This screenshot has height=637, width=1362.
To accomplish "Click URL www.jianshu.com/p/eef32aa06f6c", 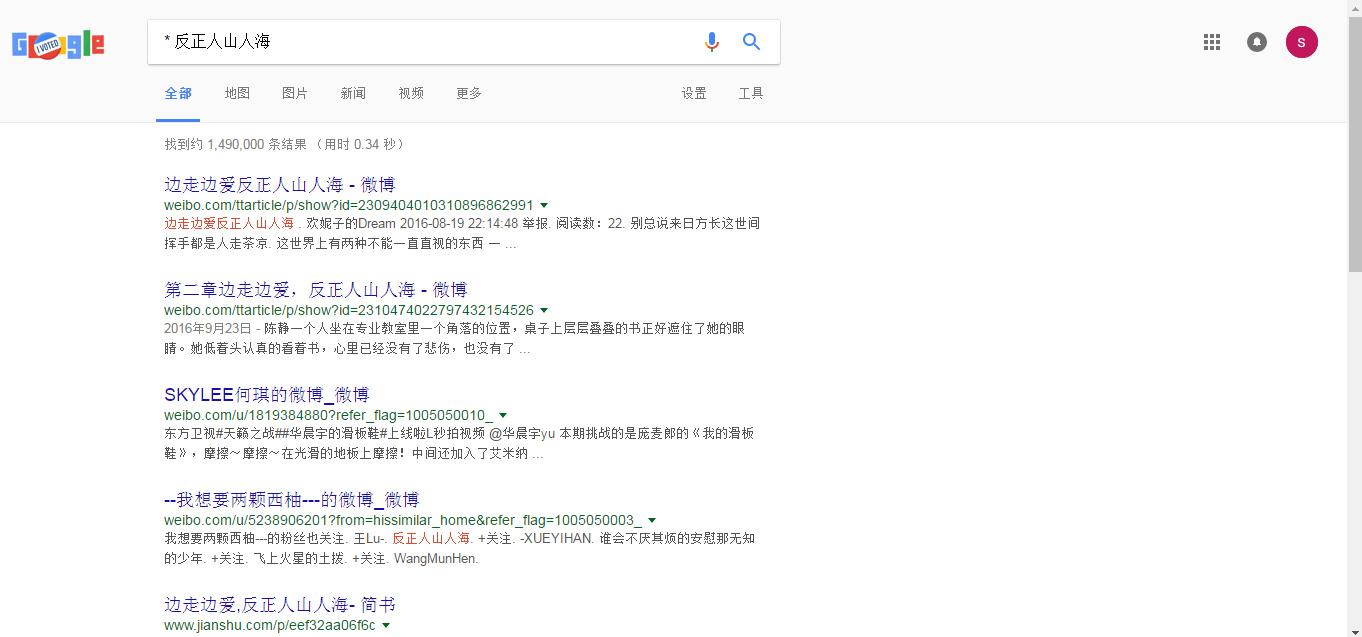I will click(x=270, y=626).
